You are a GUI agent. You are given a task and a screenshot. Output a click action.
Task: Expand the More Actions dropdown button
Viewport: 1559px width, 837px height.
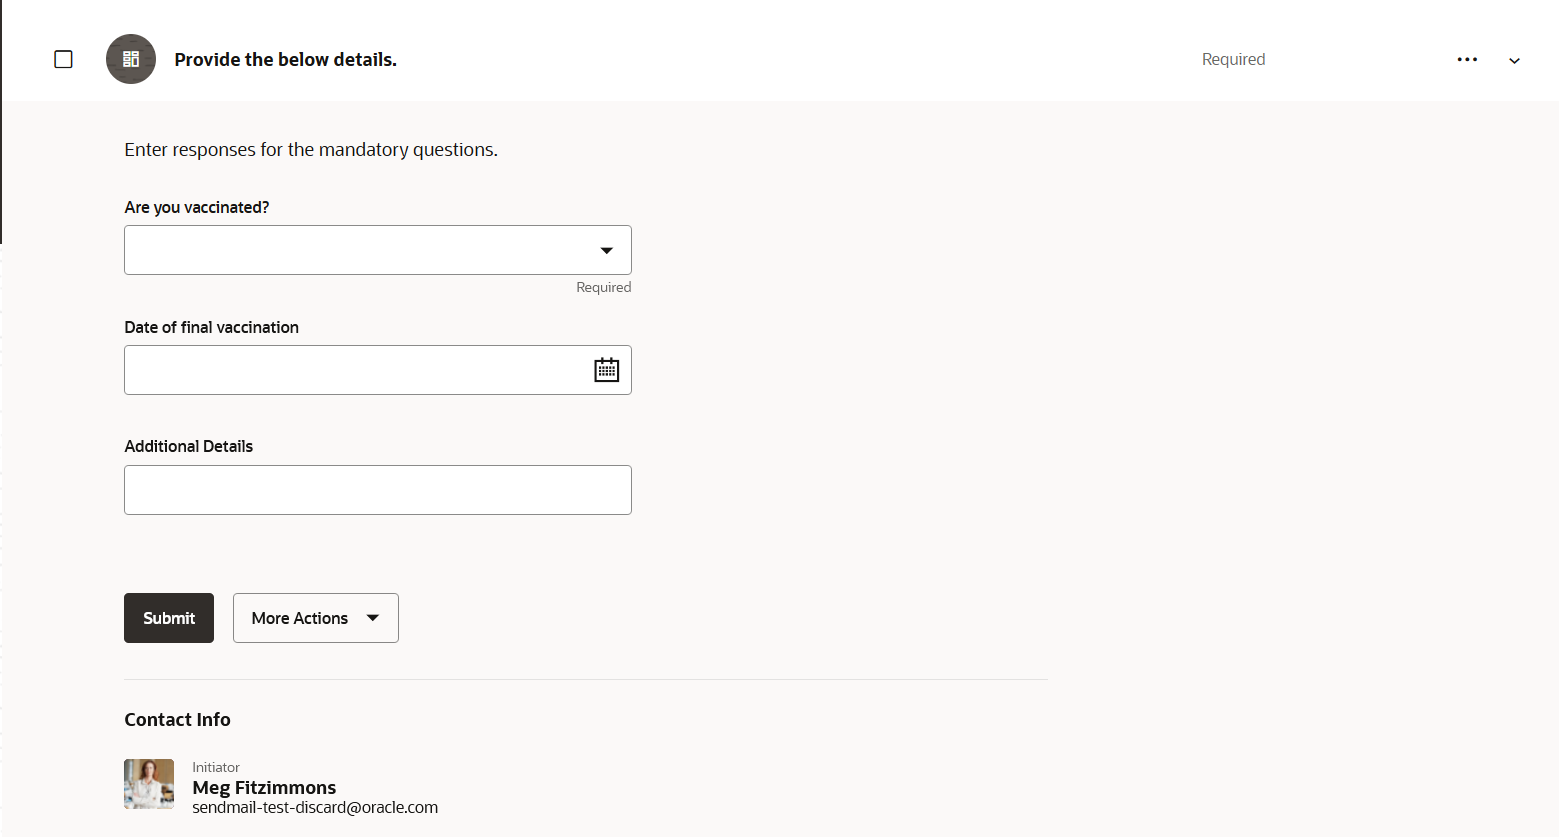[x=315, y=618]
